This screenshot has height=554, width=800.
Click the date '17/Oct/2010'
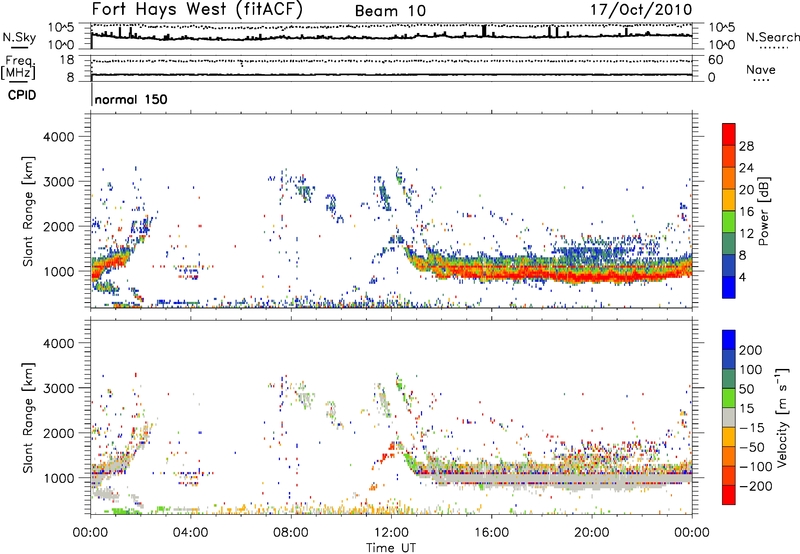pyautogui.click(x=641, y=10)
